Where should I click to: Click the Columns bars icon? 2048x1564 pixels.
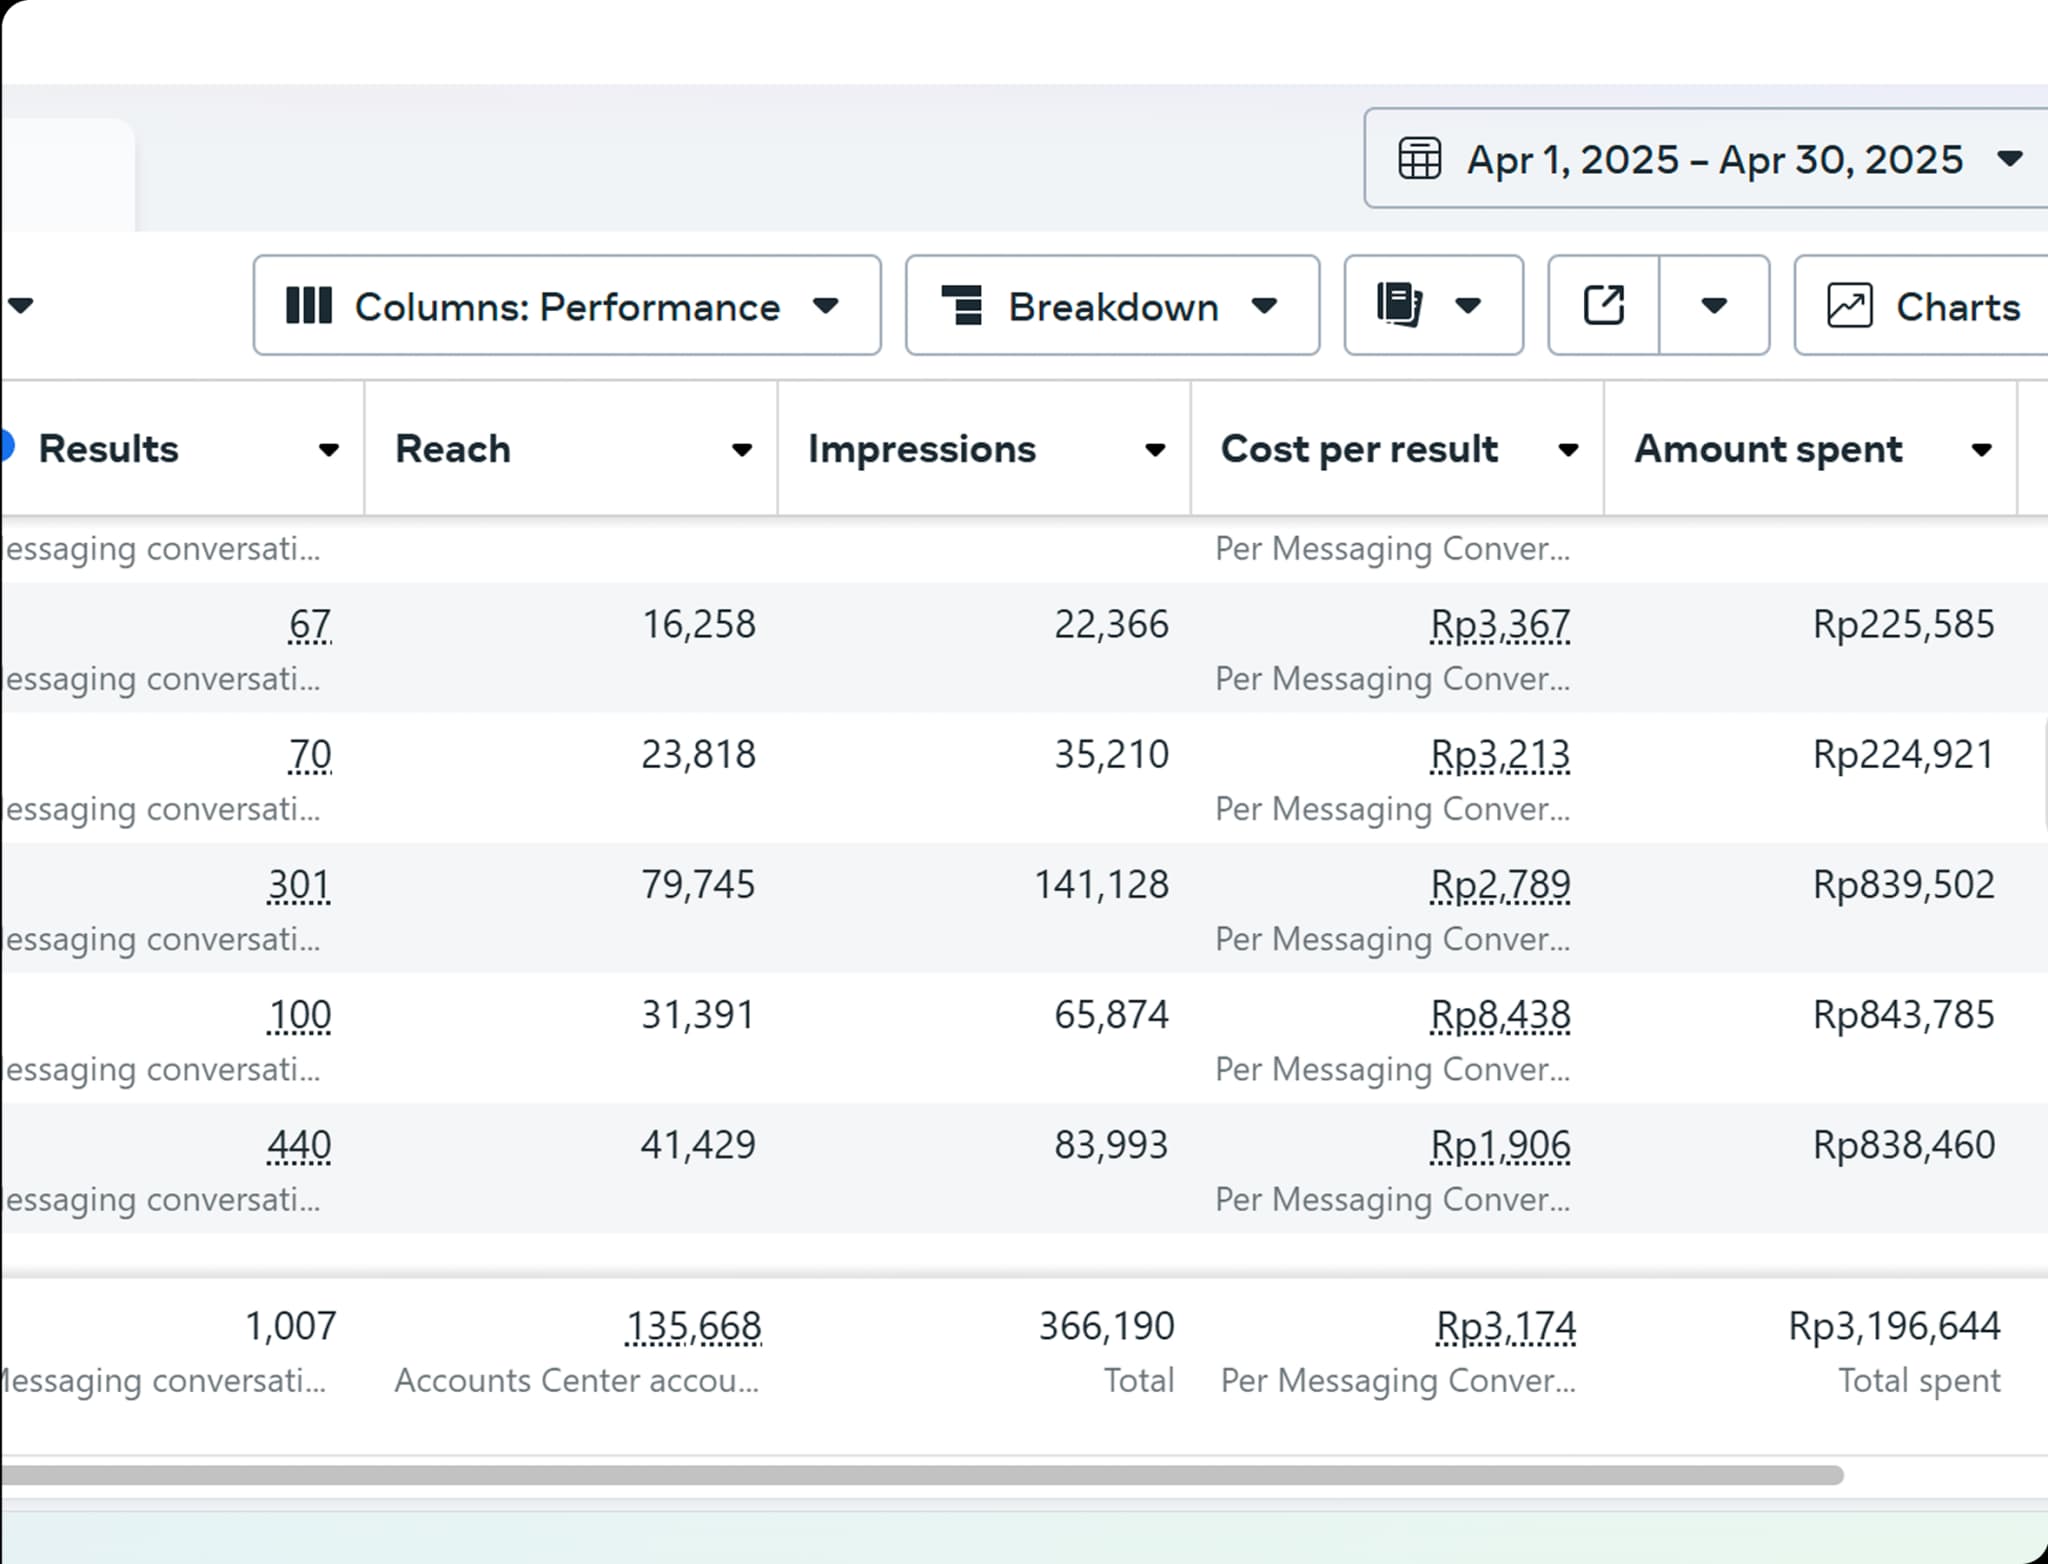pyautogui.click(x=308, y=306)
